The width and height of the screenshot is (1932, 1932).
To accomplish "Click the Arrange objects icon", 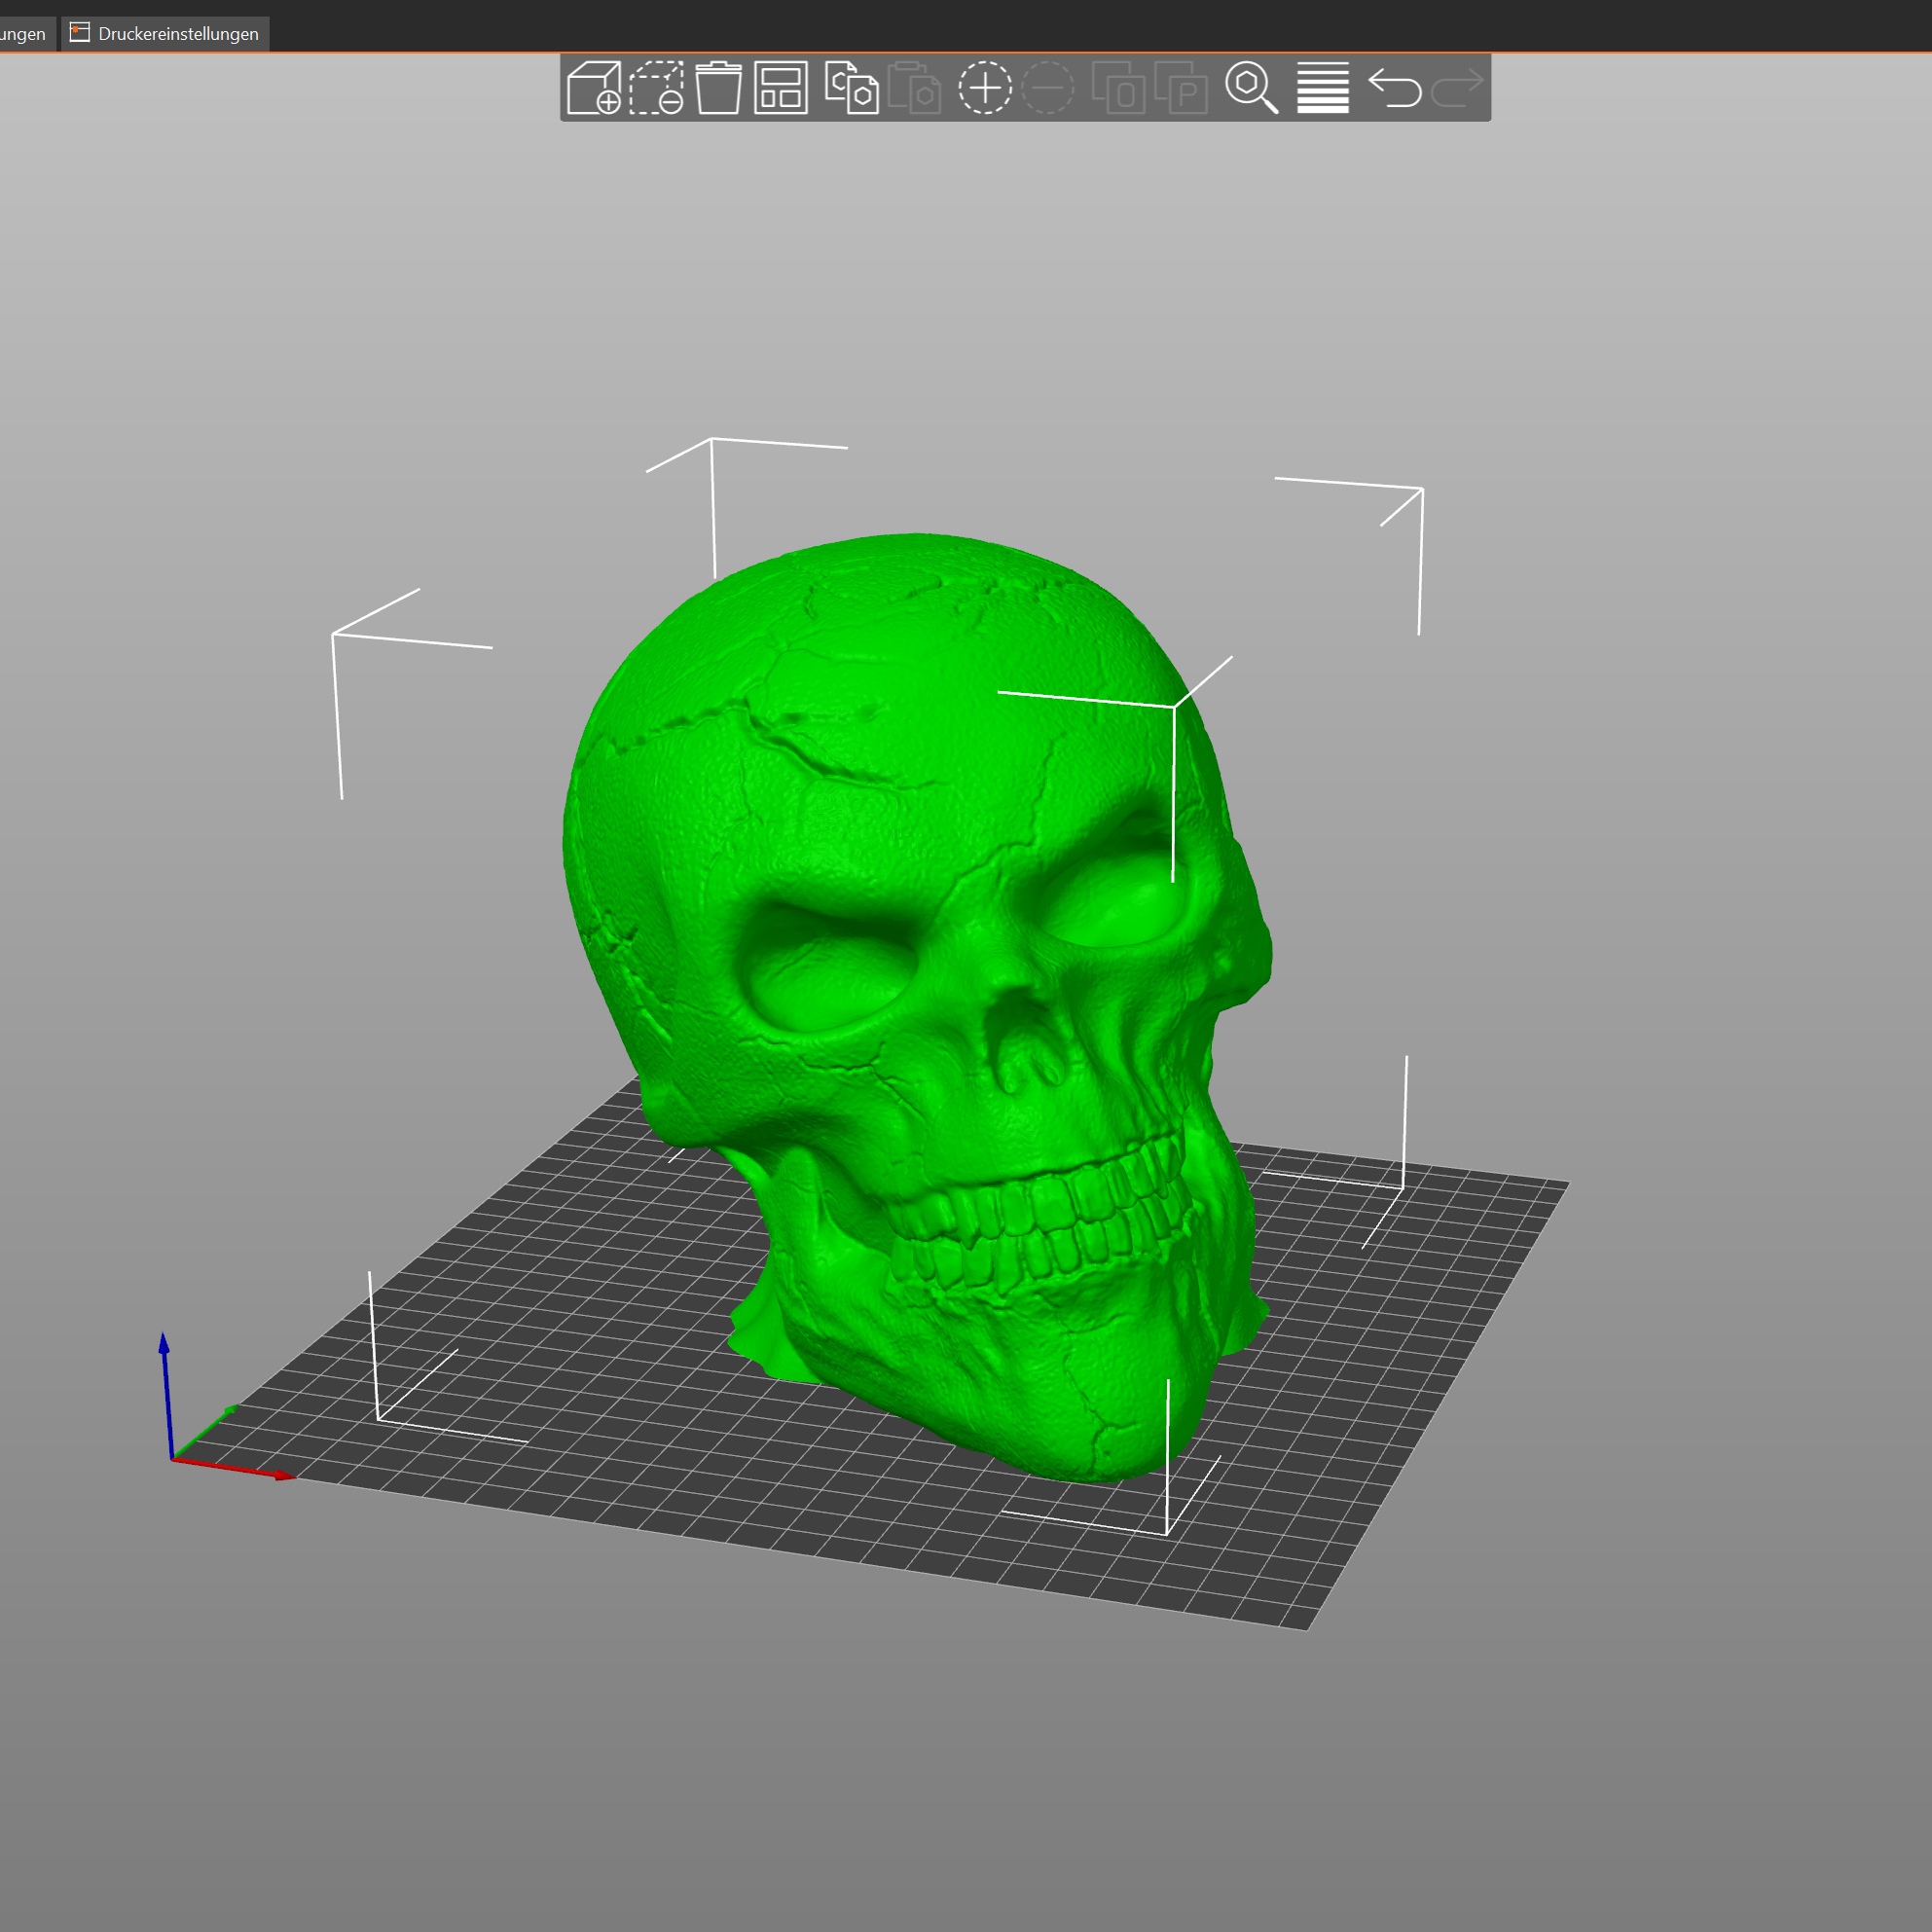I will point(780,88).
